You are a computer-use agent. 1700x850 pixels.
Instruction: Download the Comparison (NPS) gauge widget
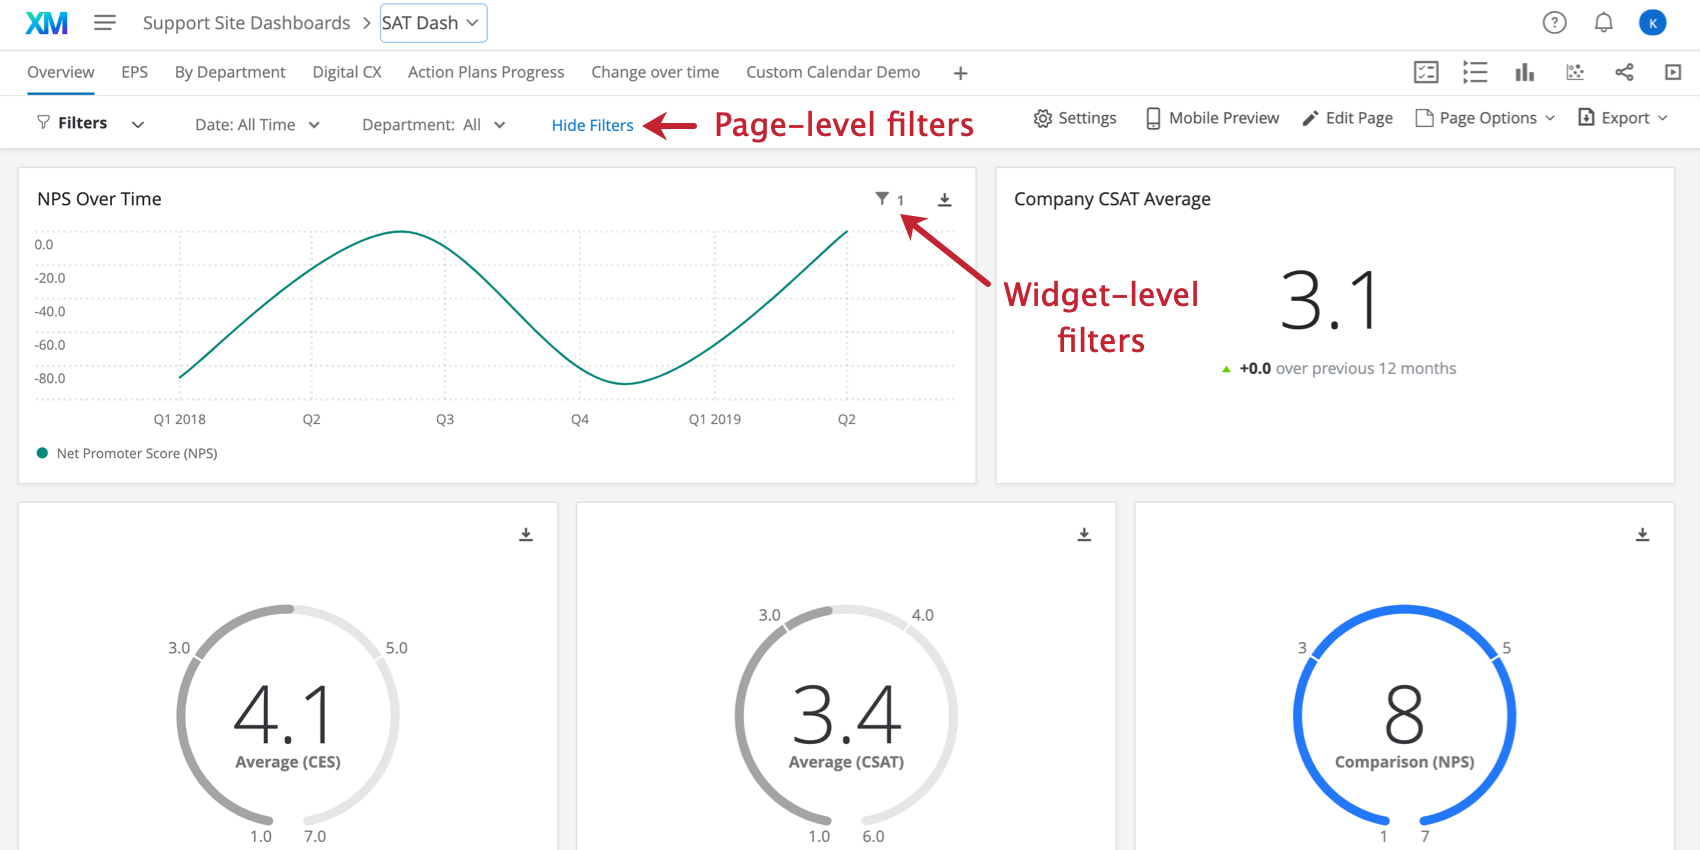[x=1642, y=535]
